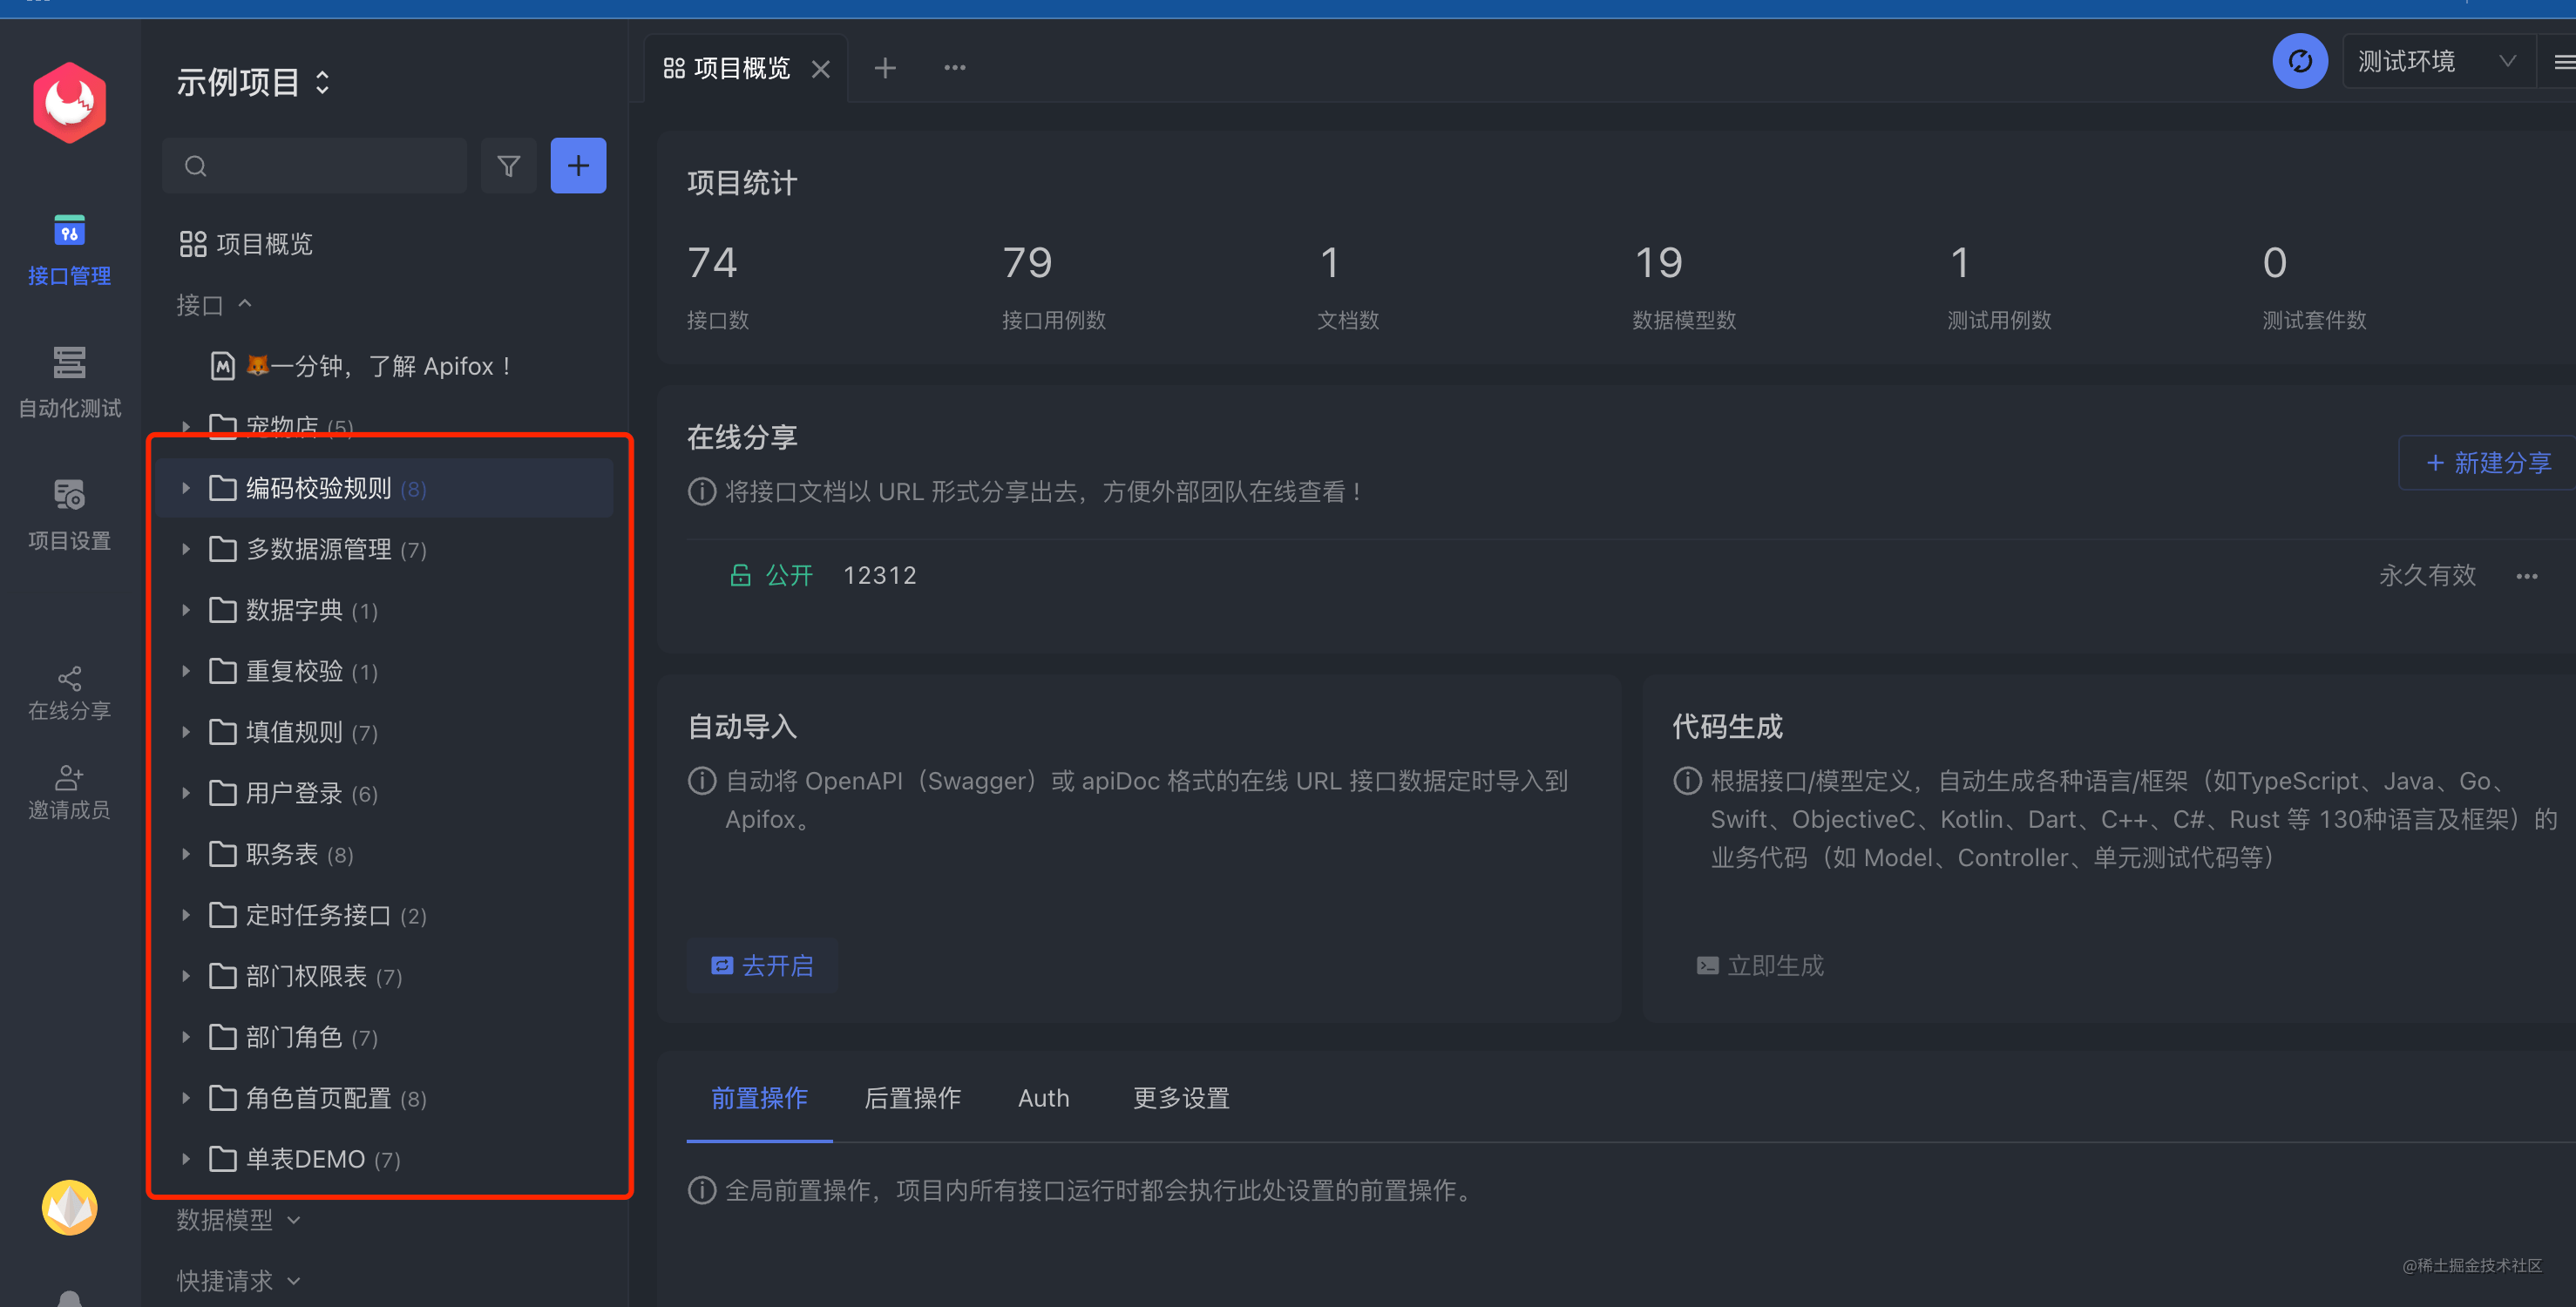Click the blue plus add button
The image size is (2576, 1307).
tap(578, 166)
